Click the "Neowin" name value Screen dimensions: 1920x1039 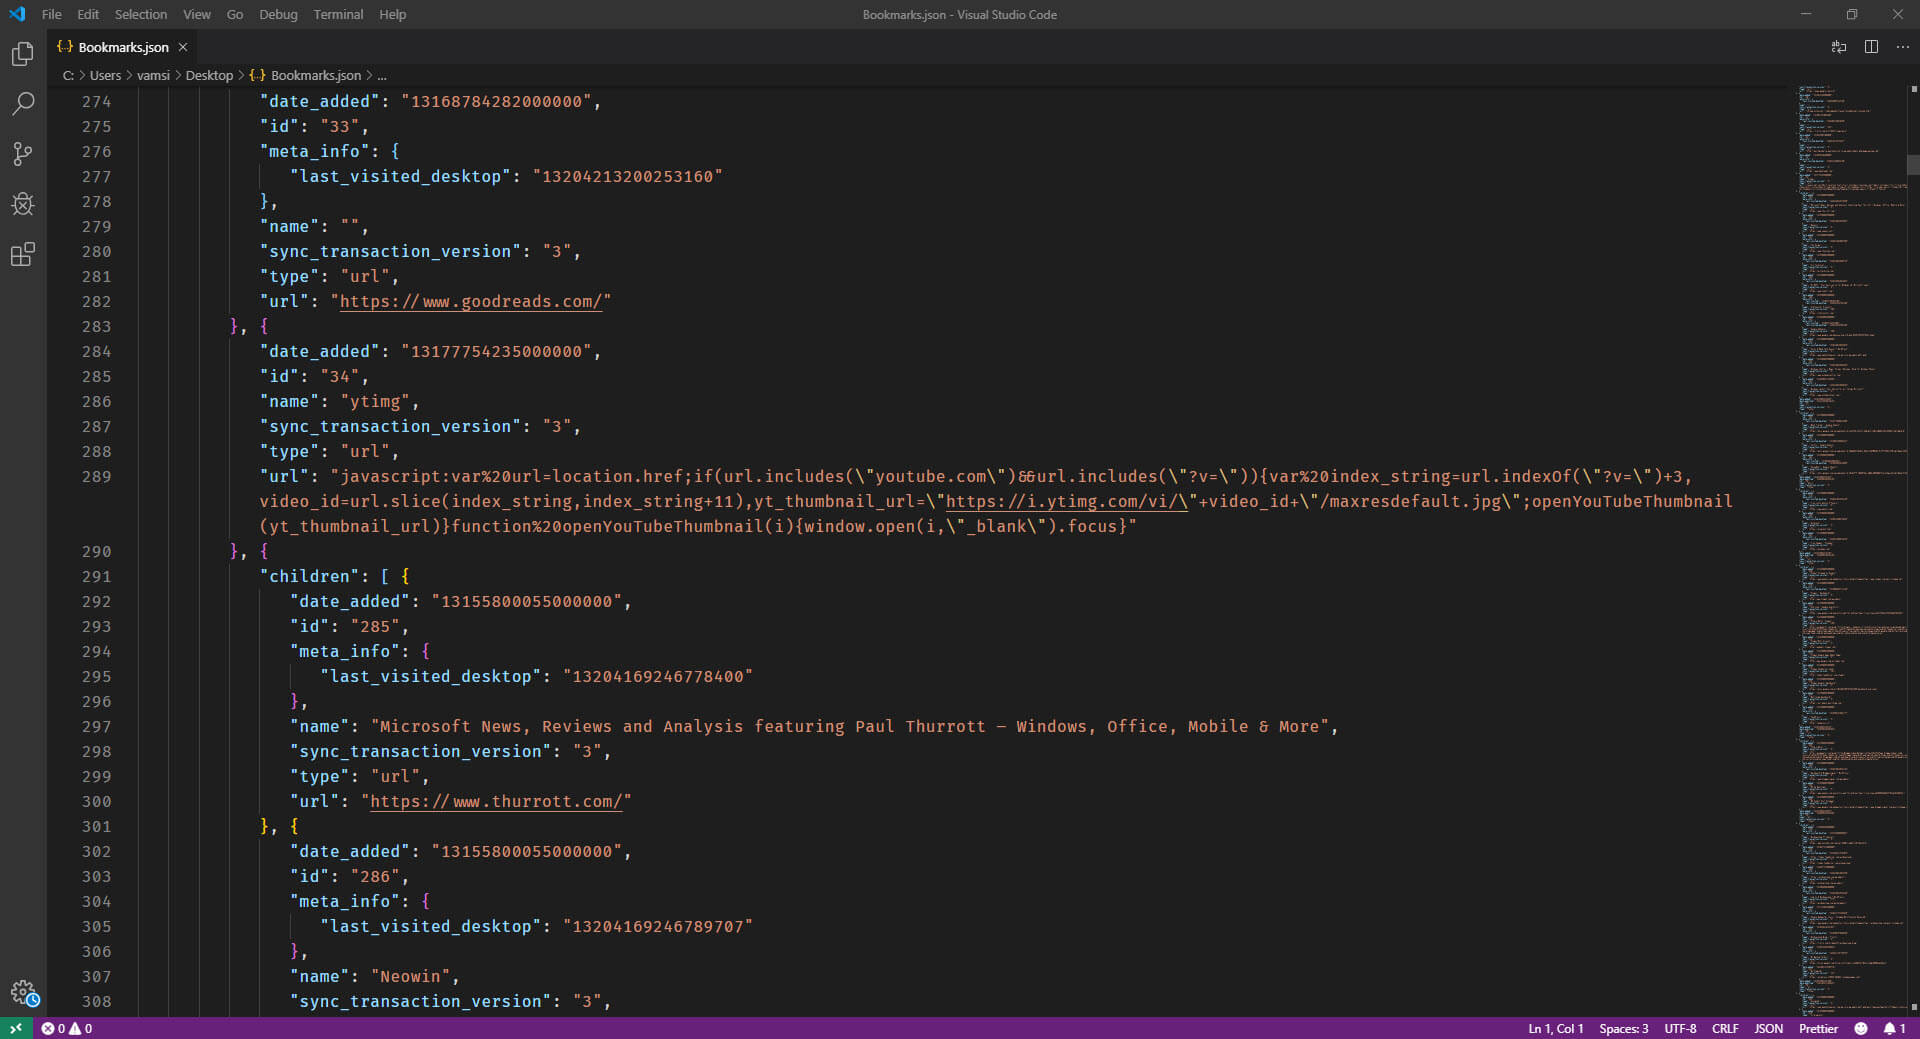point(410,977)
